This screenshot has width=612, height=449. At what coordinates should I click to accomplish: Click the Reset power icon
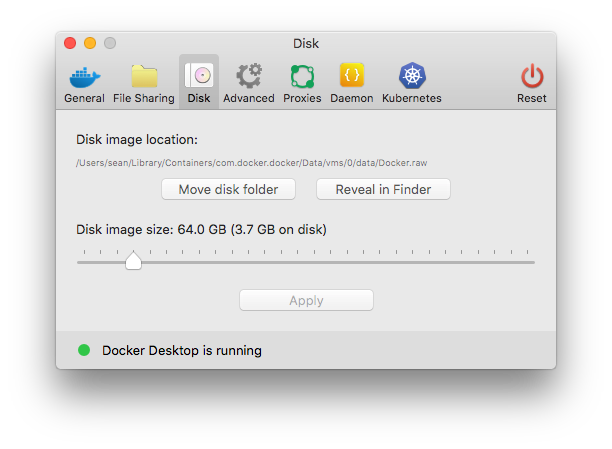pos(532,76)
